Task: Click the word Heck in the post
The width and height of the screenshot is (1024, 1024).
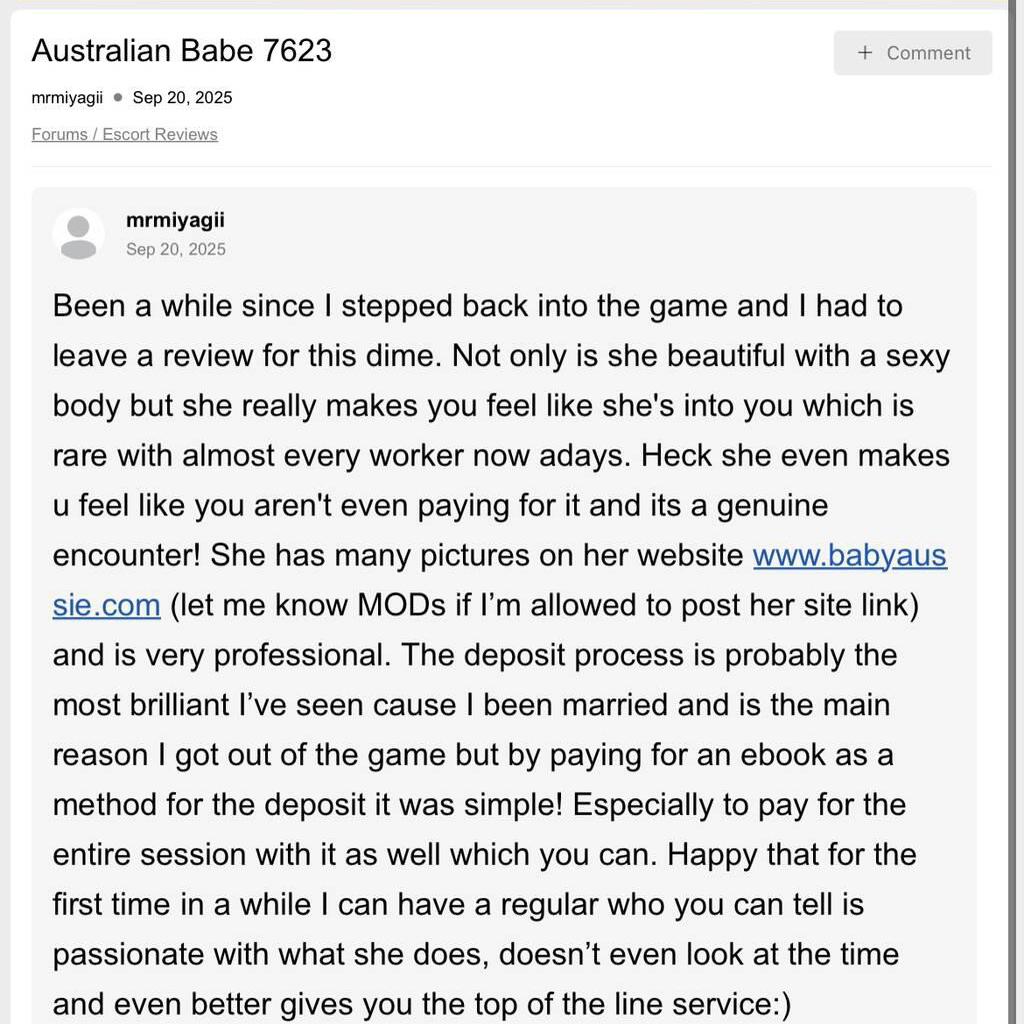Action: point(677,455)
